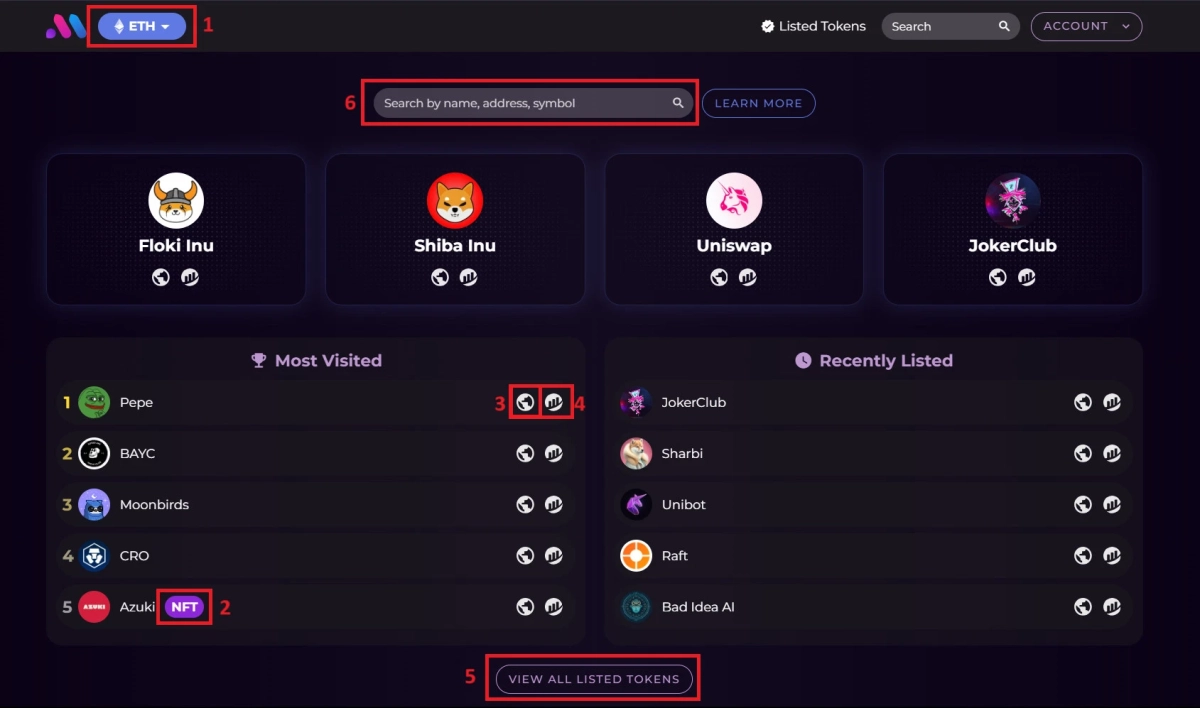Click the globe icon next to Bad Idea AI
The height and width of the screenshot is (708, 1200).
click(x=1082, y=606)
